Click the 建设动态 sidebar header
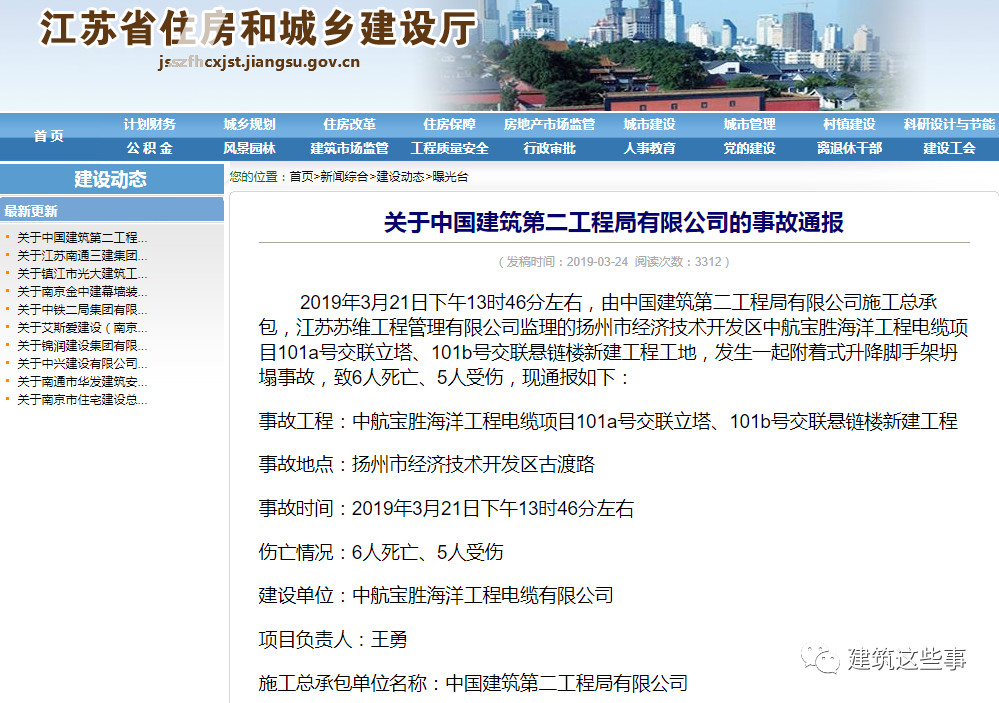 click(110, 179)
